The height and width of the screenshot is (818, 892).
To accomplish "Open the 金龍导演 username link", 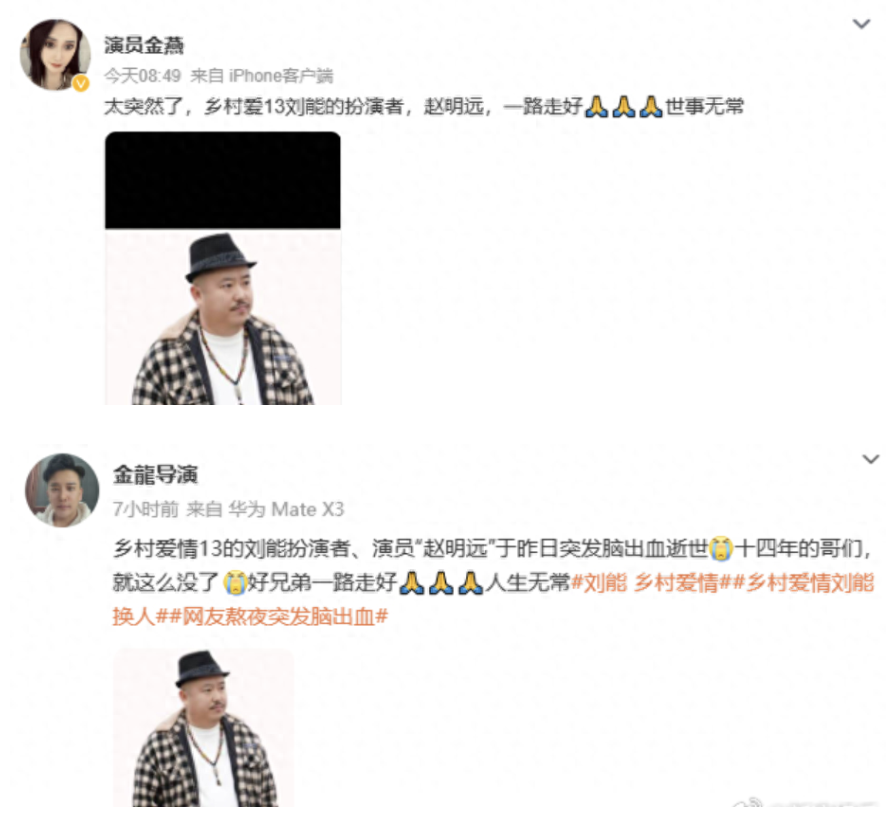I will pyautogui.click(x=155, y=474).
